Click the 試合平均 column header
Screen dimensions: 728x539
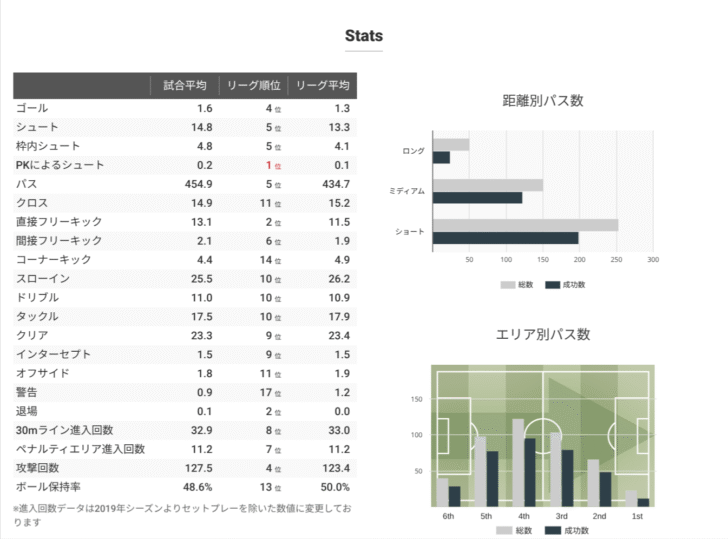pyautogui.click(x=185, y=85)
